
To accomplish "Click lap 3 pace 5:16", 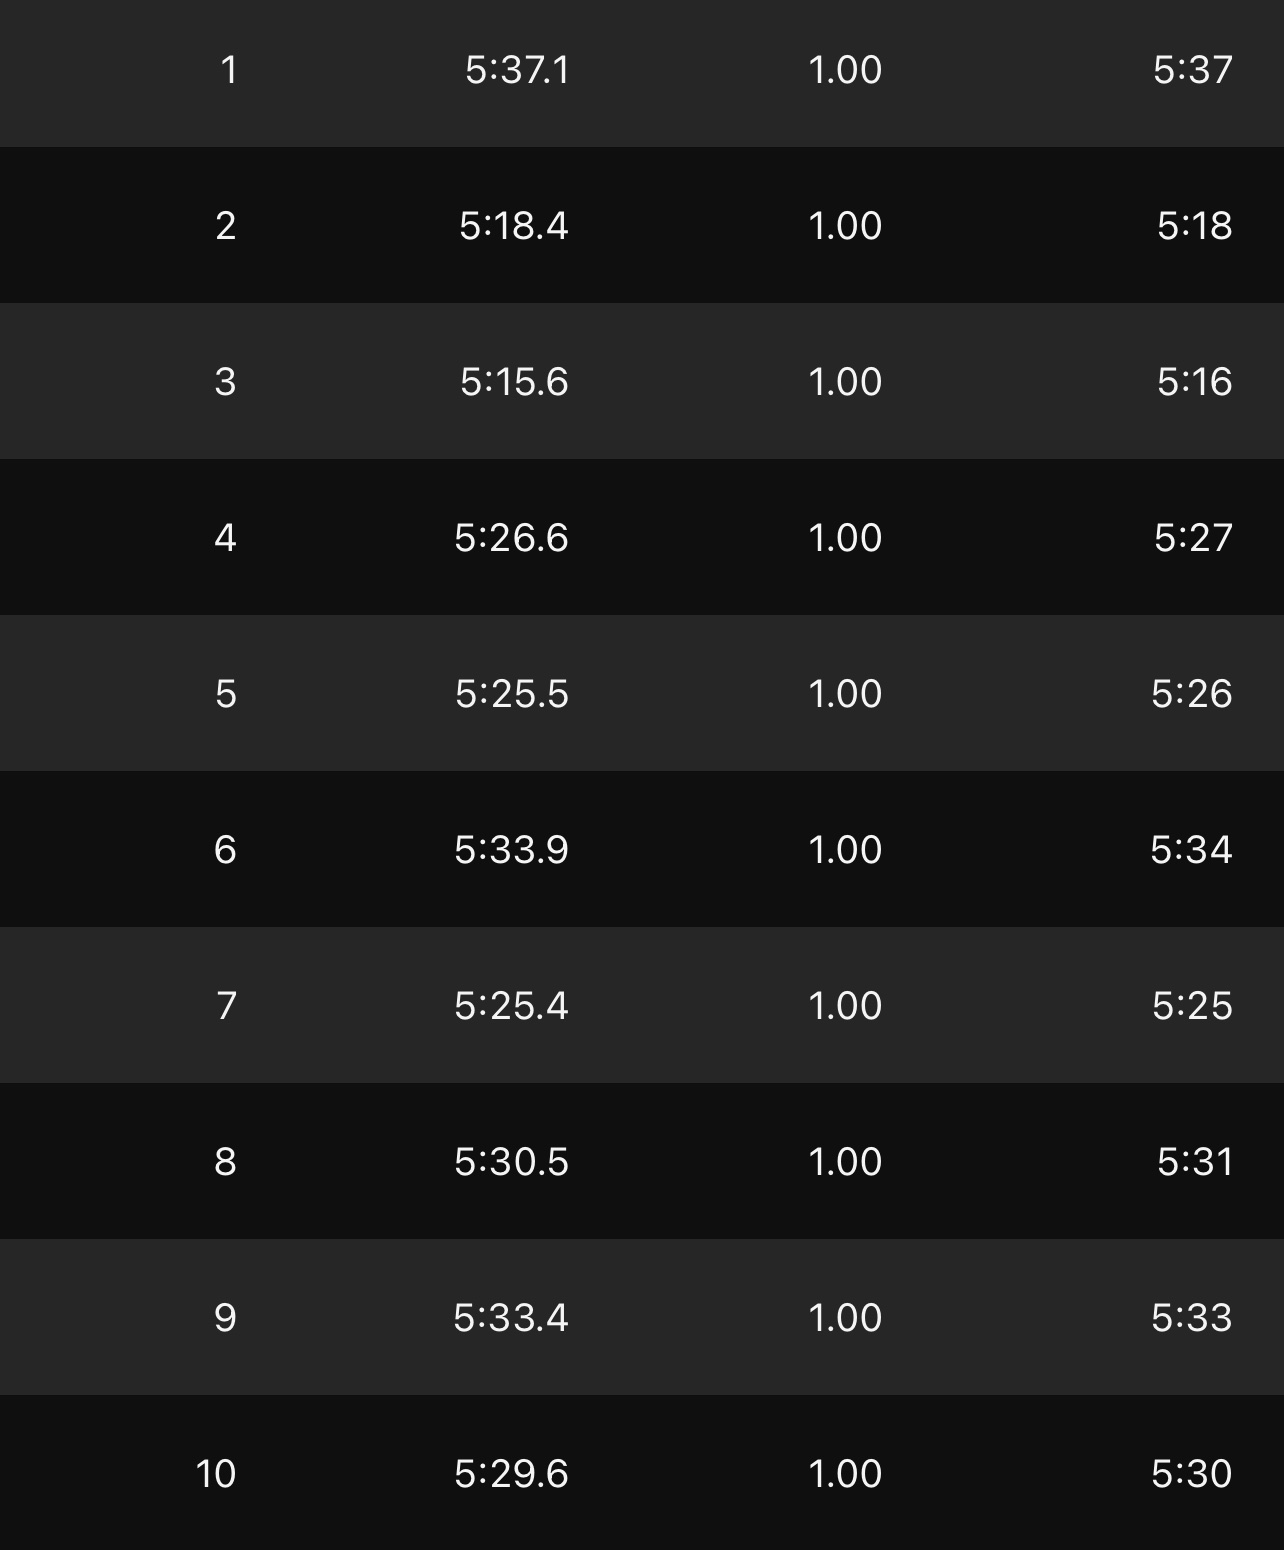I will point(1195,382).
